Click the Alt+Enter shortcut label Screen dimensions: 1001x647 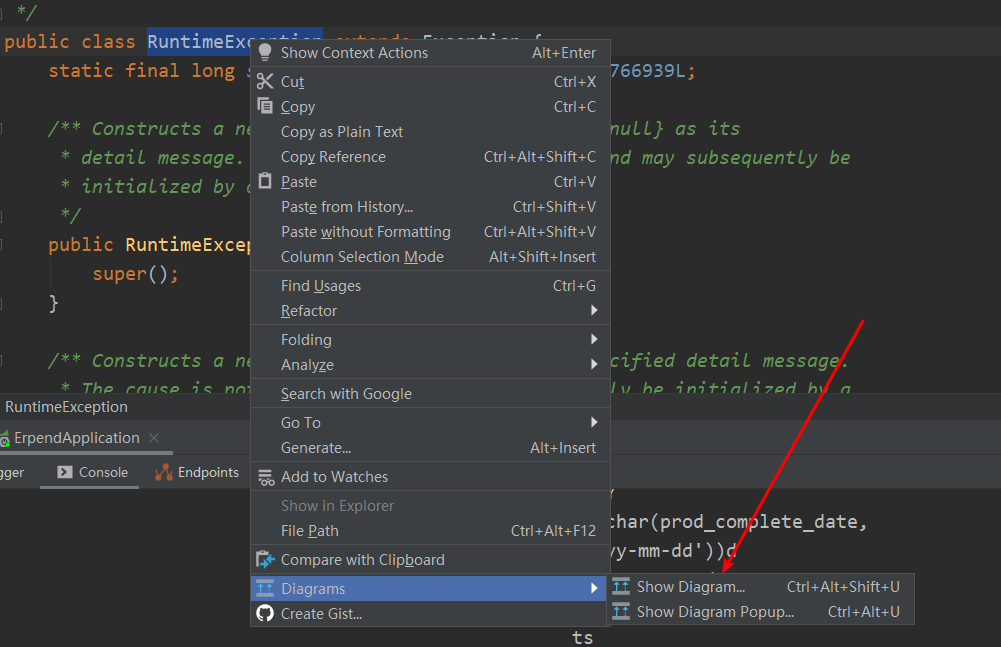(x=564, y=52)
